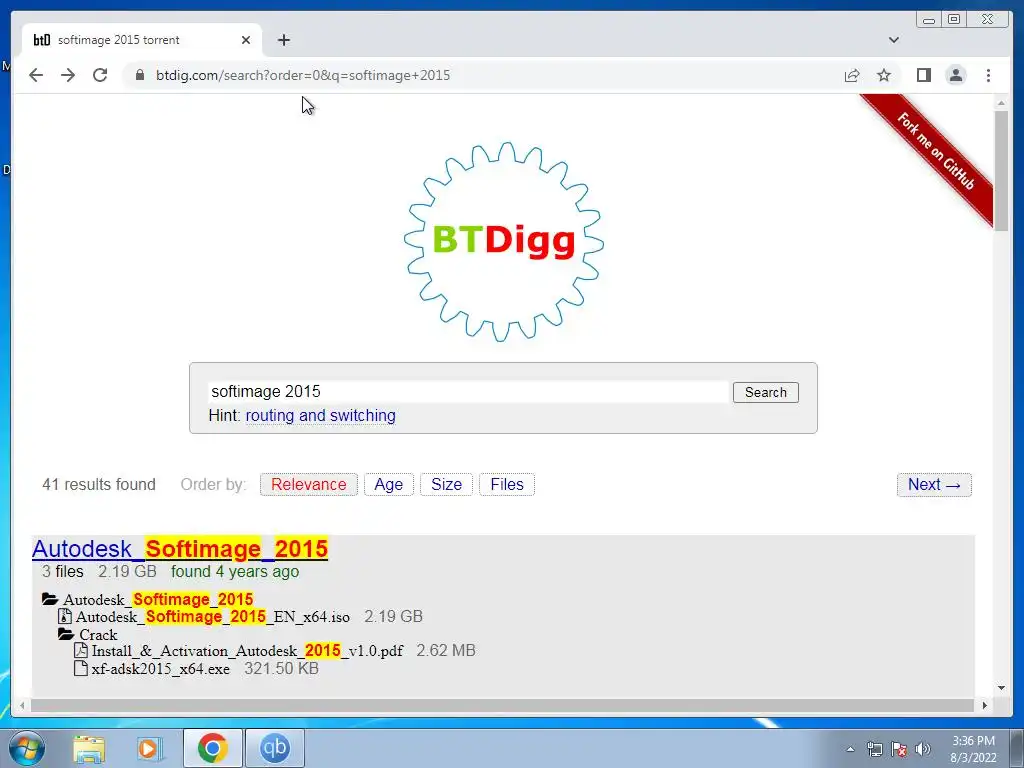Switch to Chrome taskbar button
1024x768 pixels.
tap(212, 748)
